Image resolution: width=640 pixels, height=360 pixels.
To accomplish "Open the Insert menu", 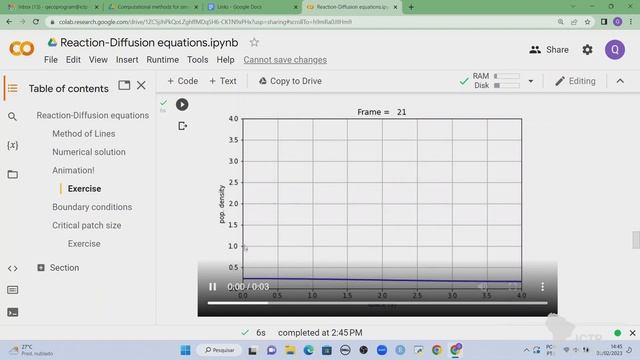I will click(x=127, y=60).
